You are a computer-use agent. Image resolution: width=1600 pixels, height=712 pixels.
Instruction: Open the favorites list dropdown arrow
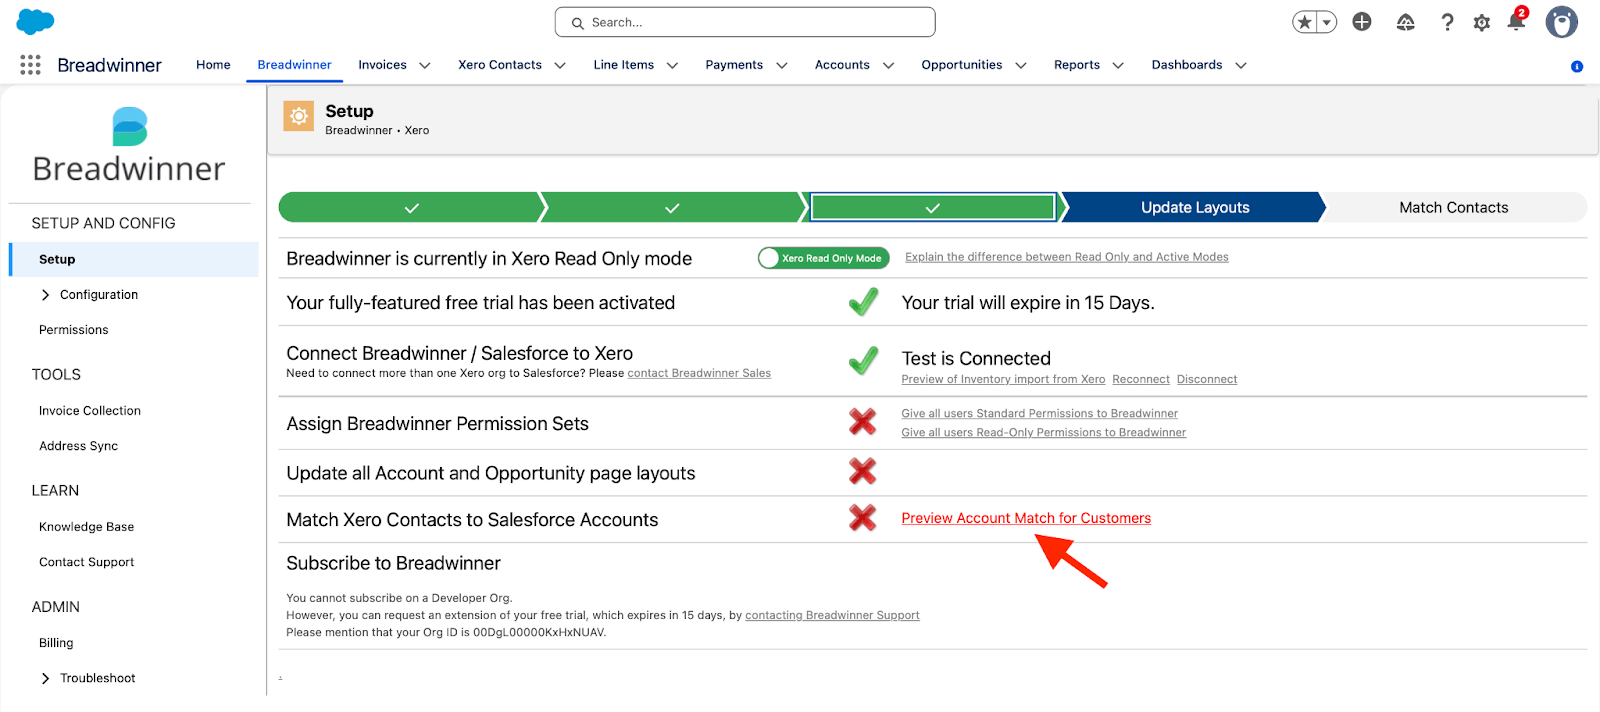[x=1327, y=22]
